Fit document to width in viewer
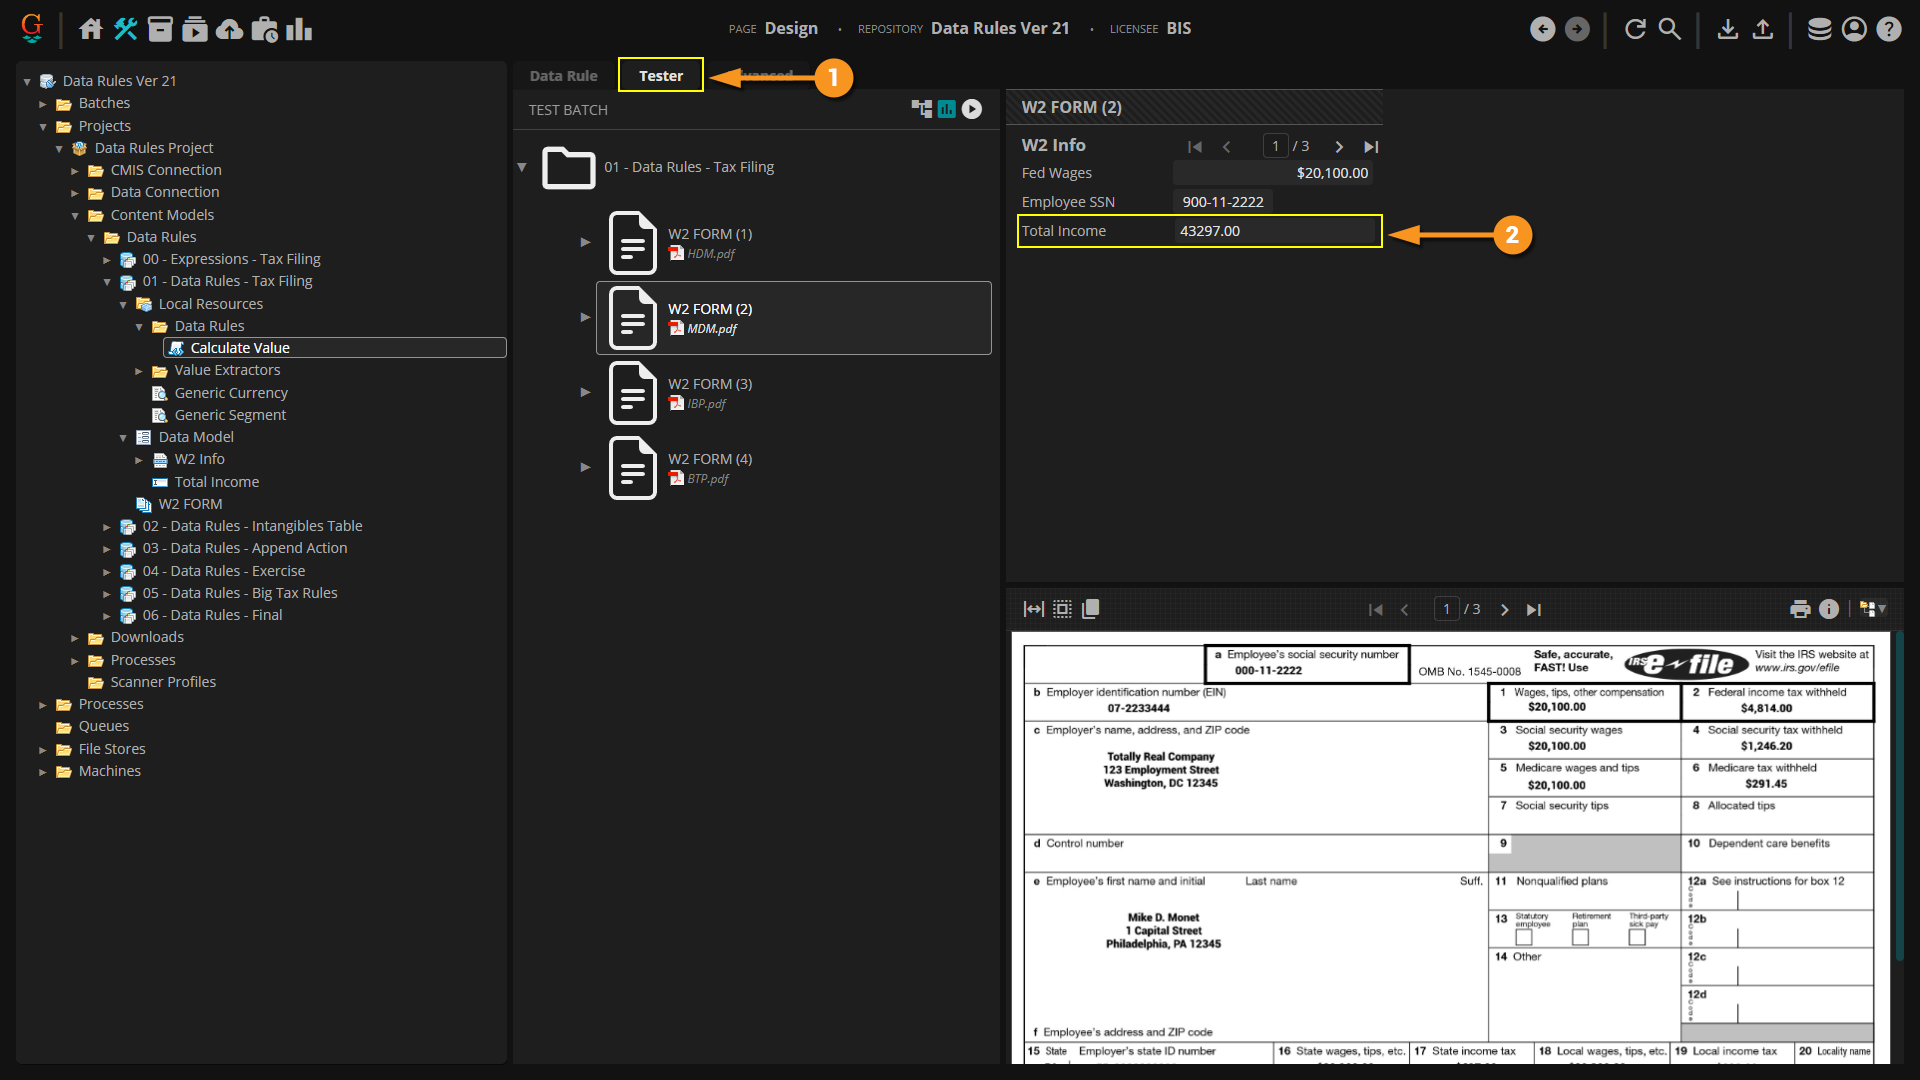This screenshot has width=1920, height=1080. (x=1033, y=609)
